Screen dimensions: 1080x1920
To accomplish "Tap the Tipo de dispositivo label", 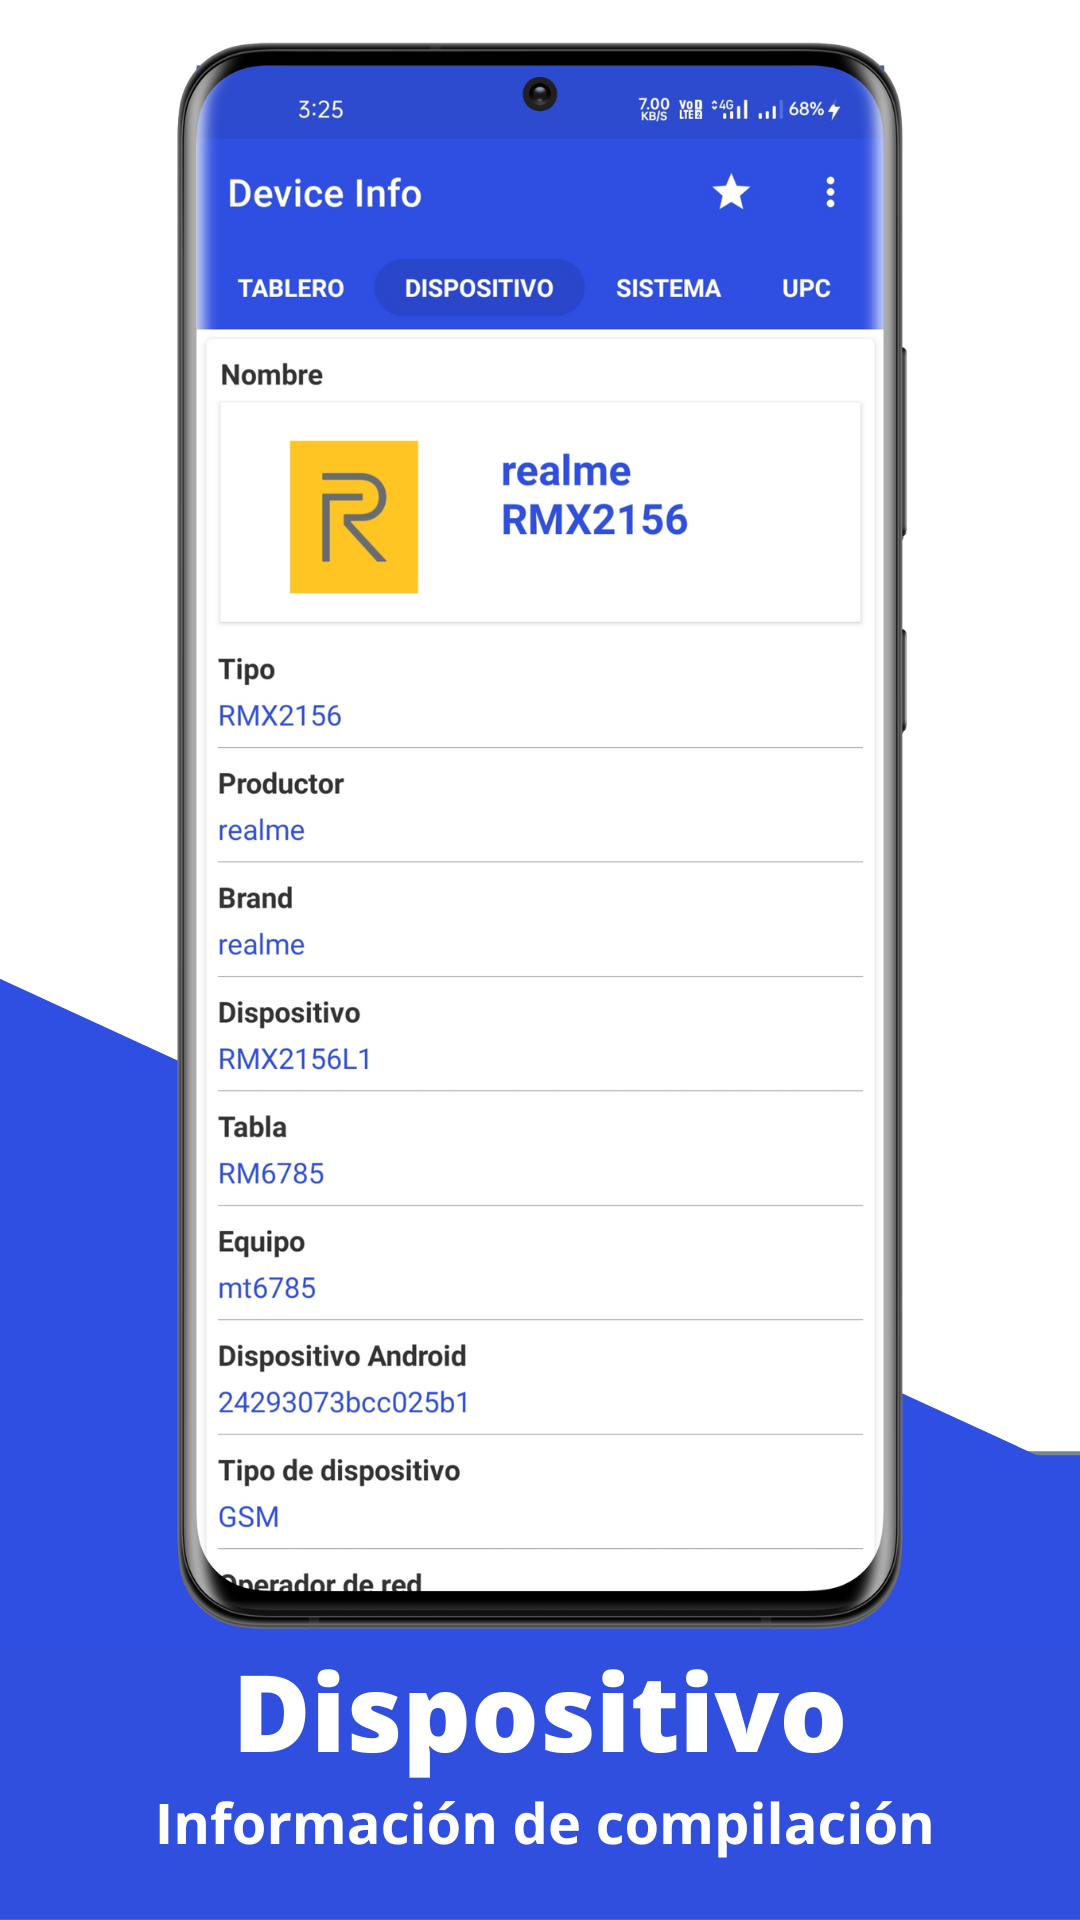I will tap(339, 1471).
